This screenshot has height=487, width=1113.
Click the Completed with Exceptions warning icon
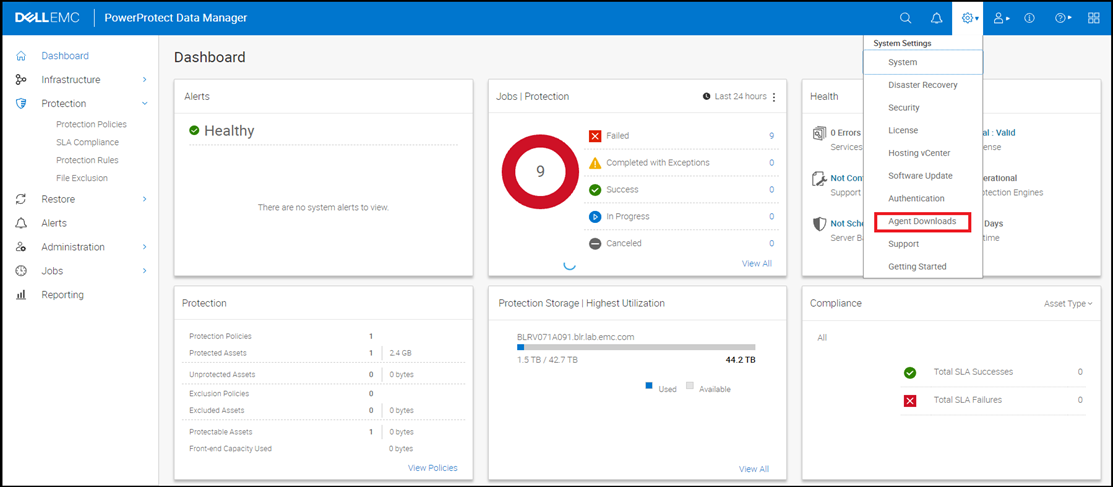pyautogui.click(x=595, y=163)
